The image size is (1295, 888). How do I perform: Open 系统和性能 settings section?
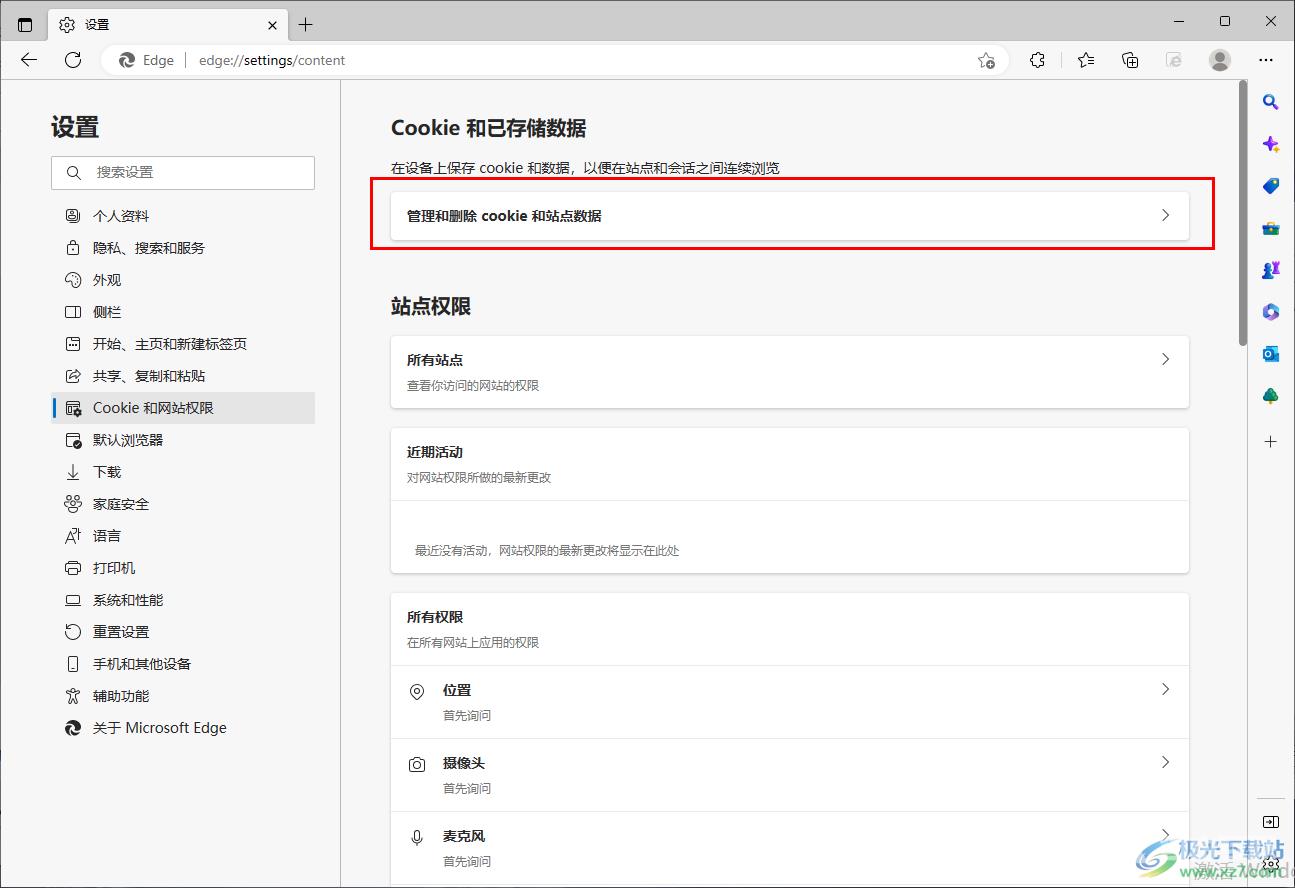183,600
